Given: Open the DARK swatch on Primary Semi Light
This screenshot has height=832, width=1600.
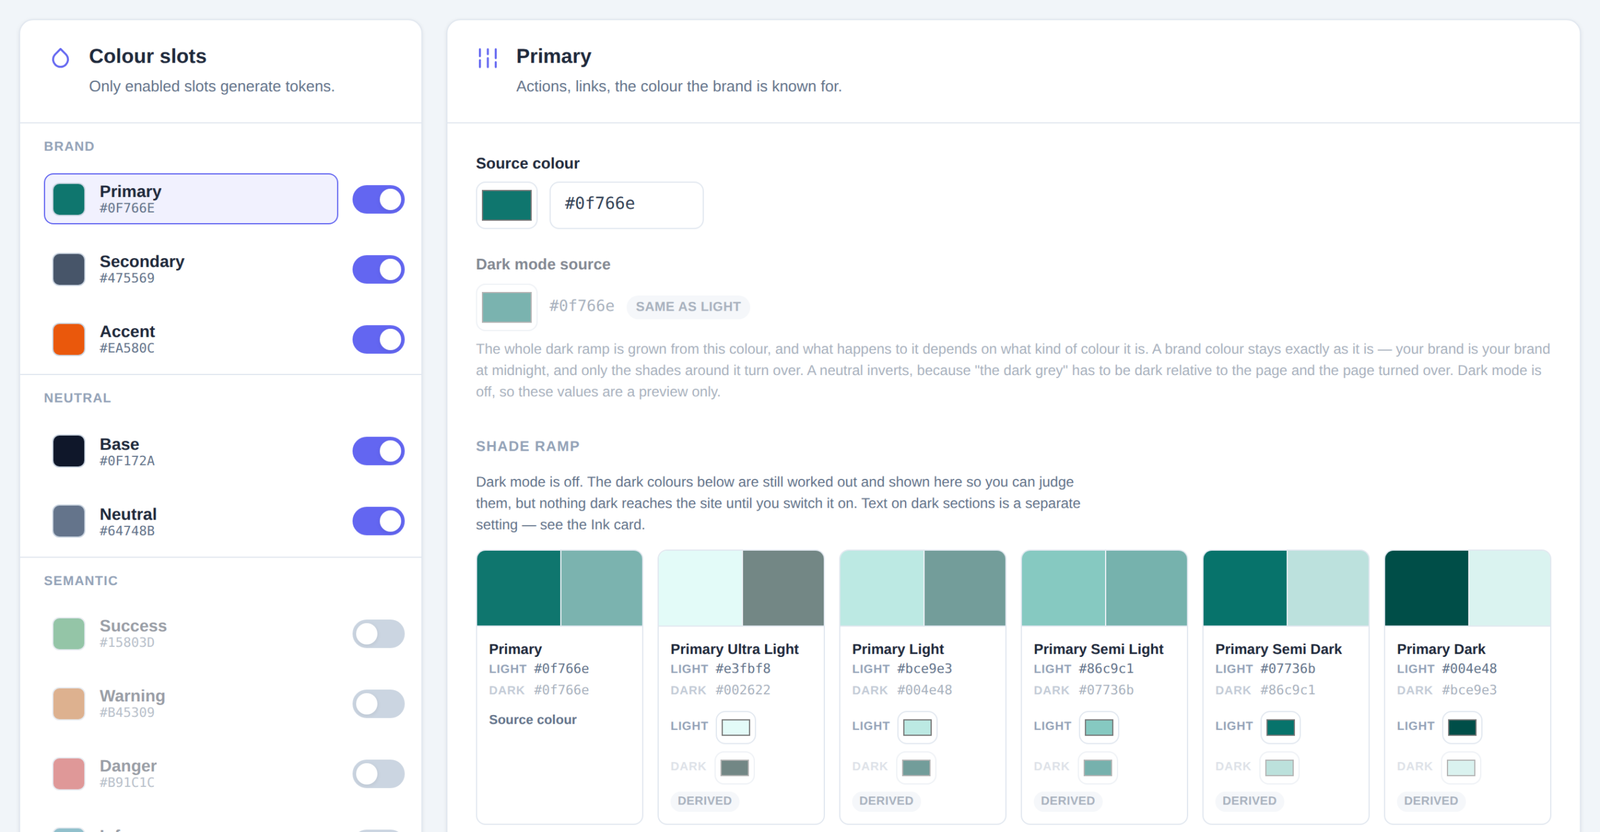Looking at the screenshot, I should (x=1098, y=768).
